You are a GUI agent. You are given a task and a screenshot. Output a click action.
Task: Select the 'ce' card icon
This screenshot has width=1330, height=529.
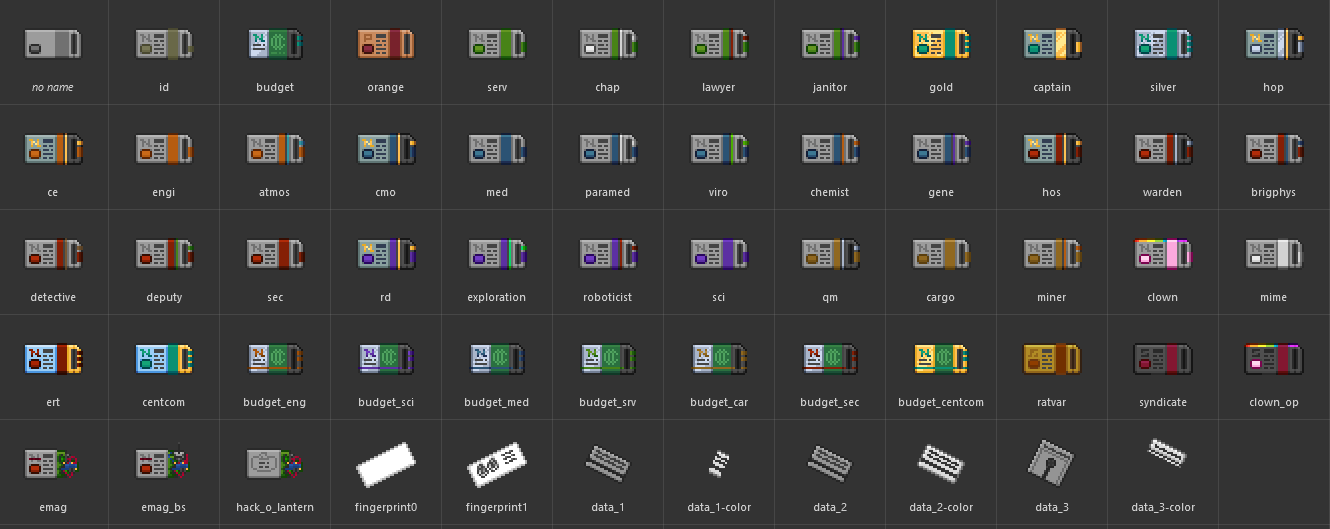(x=53, y=149)
